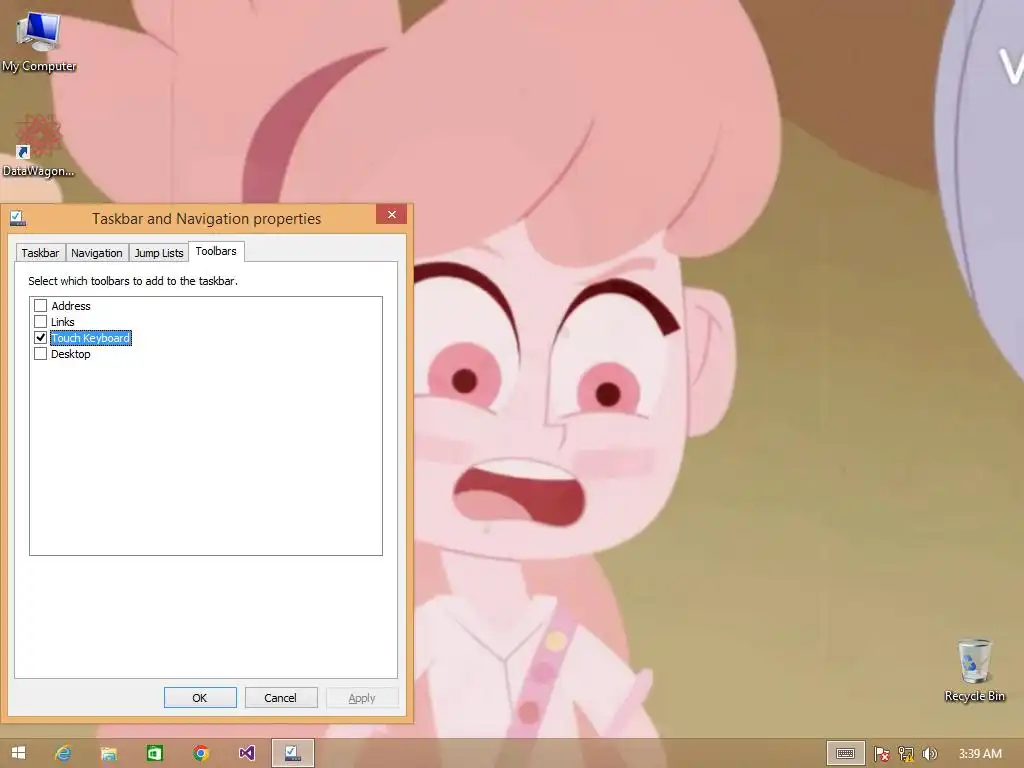Open My Computer desktop icon
The height and width of the screenshot is (768, 1024).
39,40
